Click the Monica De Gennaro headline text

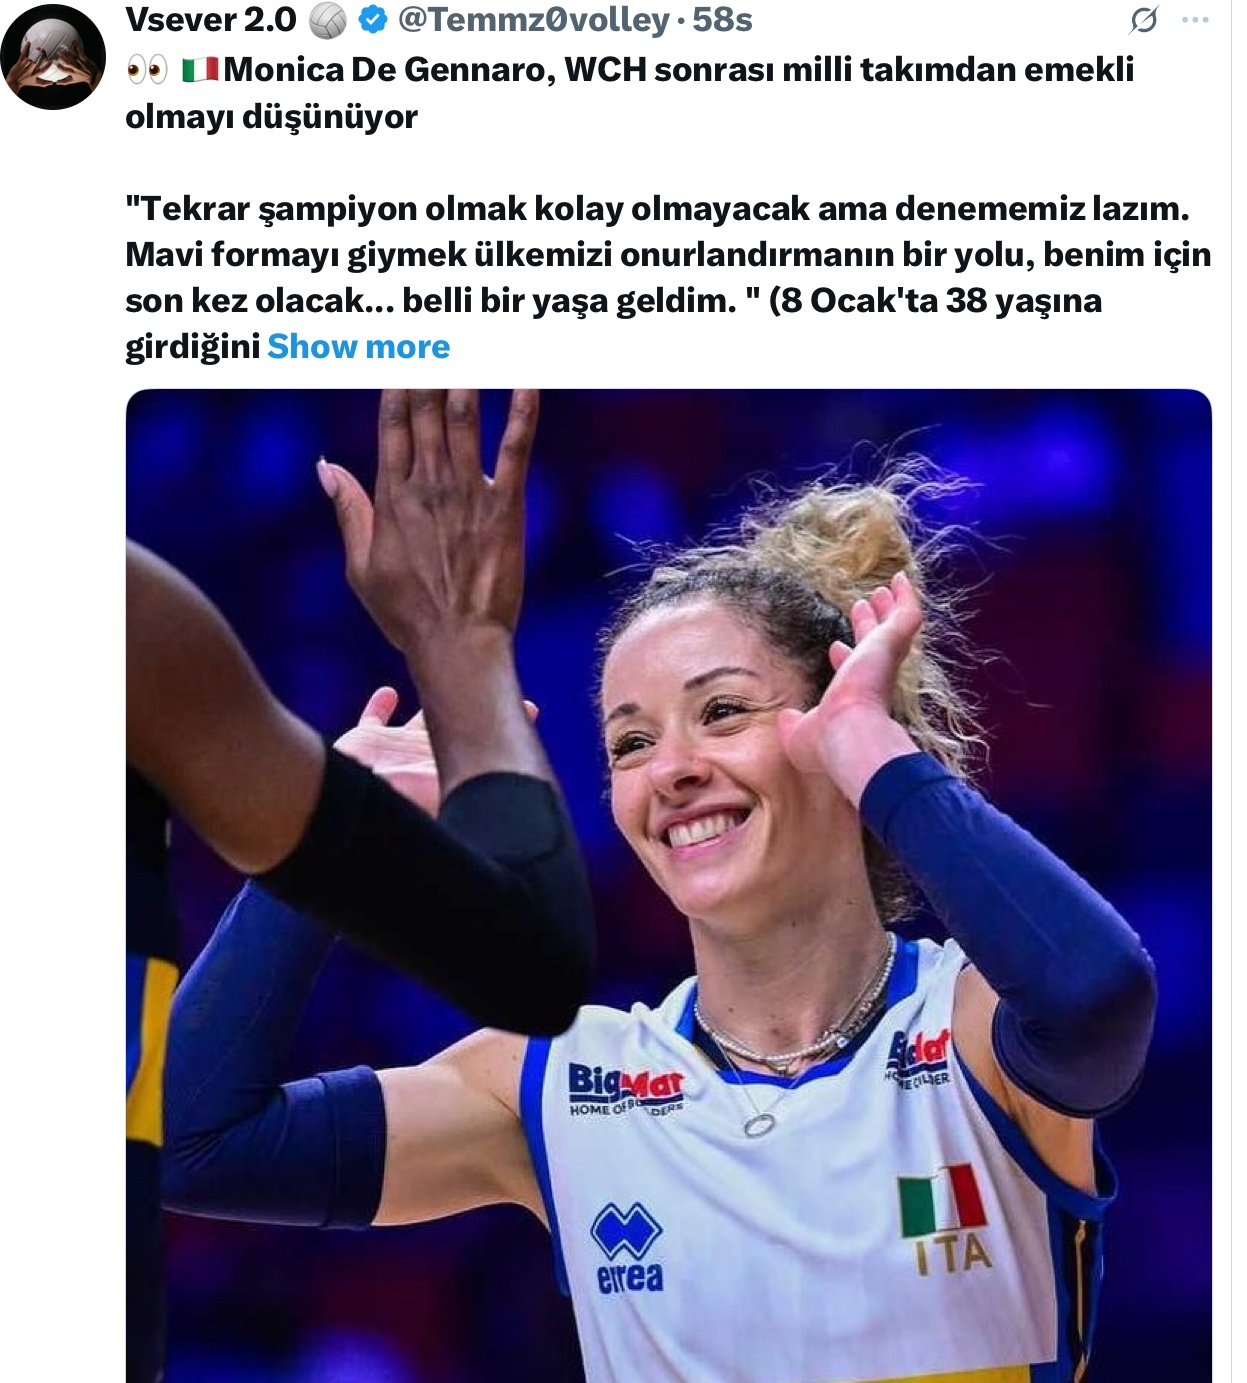[x=679, y=69]
